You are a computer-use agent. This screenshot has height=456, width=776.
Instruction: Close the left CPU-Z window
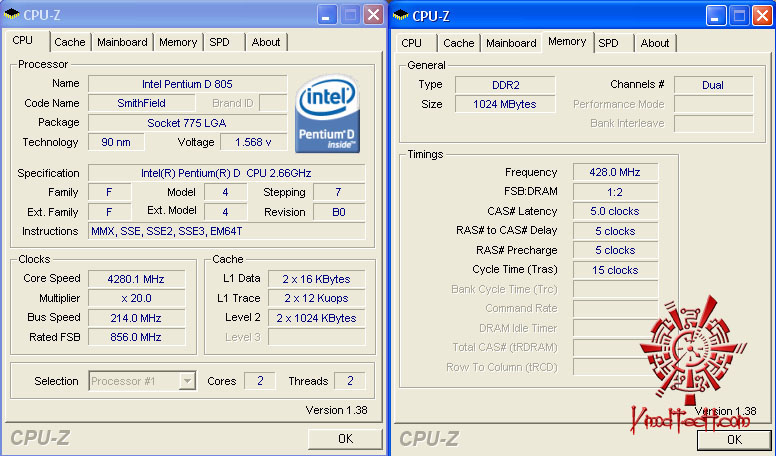pyautogui.click(x=374, y=15)
